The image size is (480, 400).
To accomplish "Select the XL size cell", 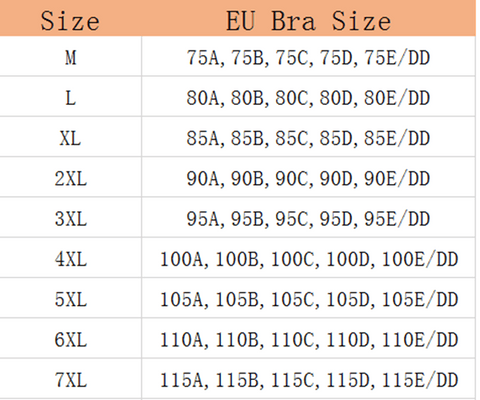I will 70,137.
